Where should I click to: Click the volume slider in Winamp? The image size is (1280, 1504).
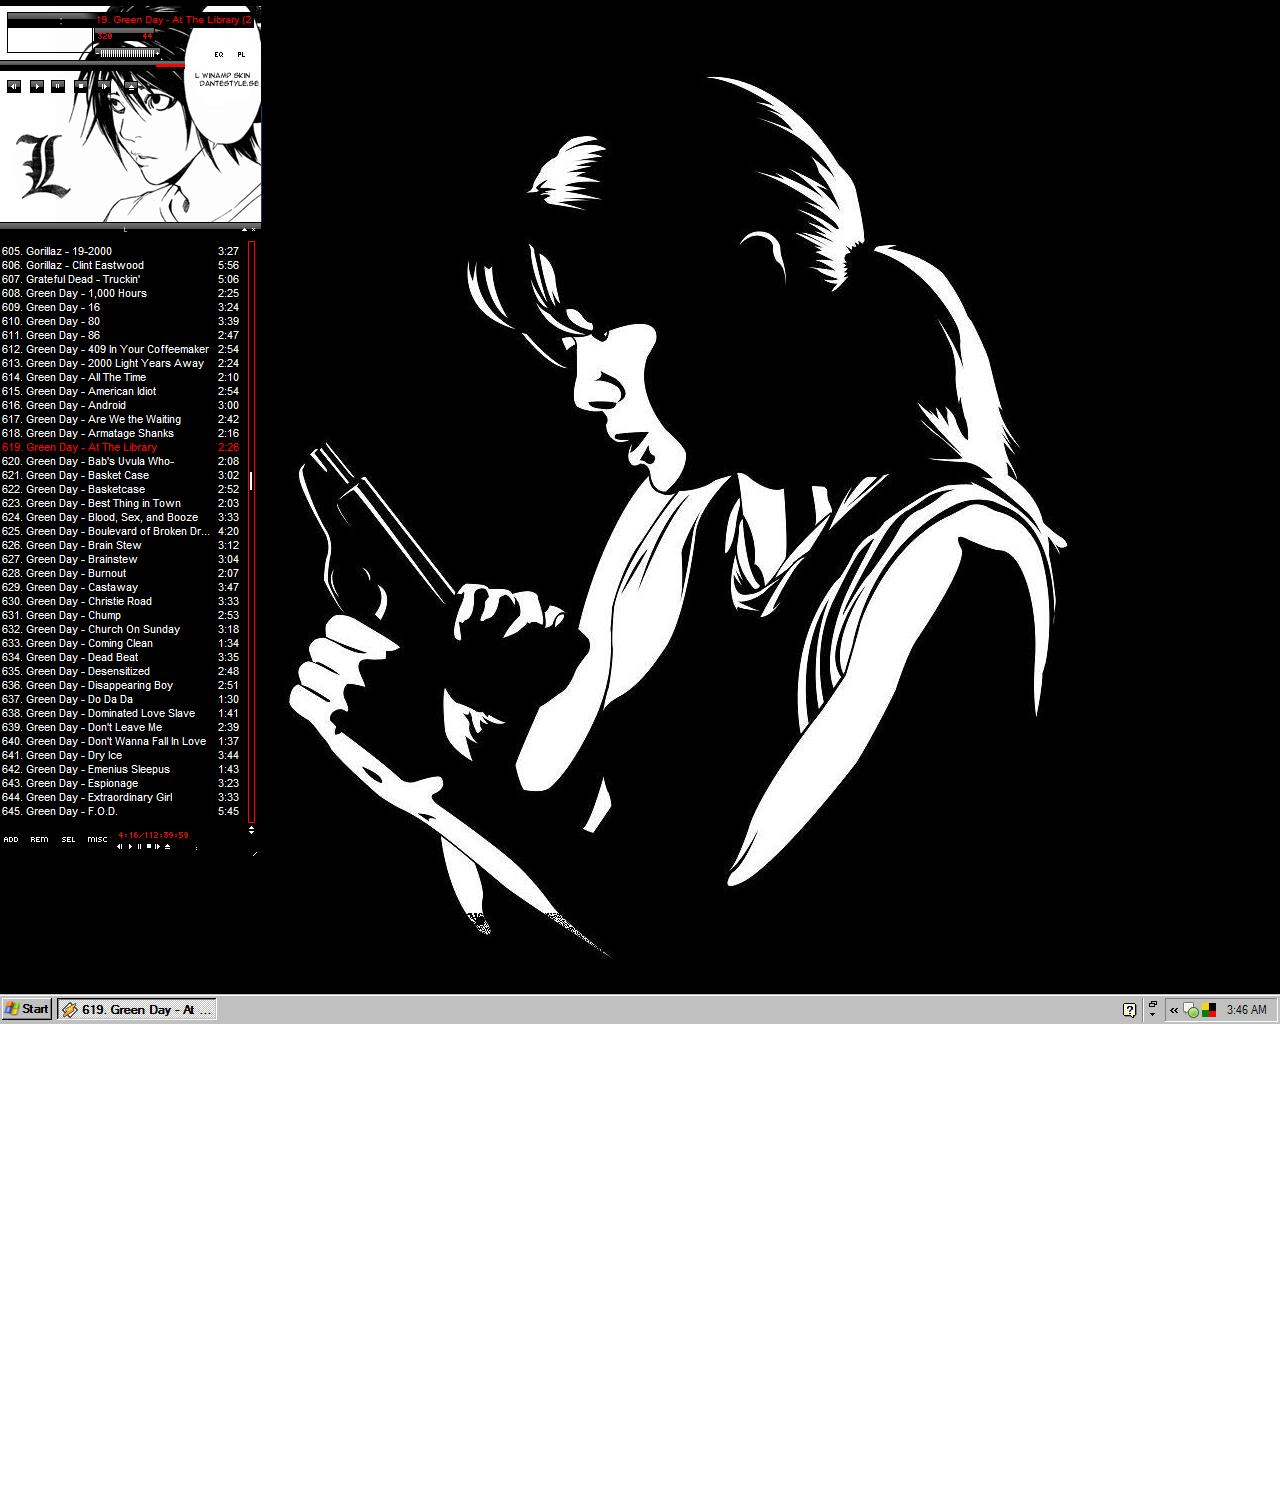coord(127,53)
